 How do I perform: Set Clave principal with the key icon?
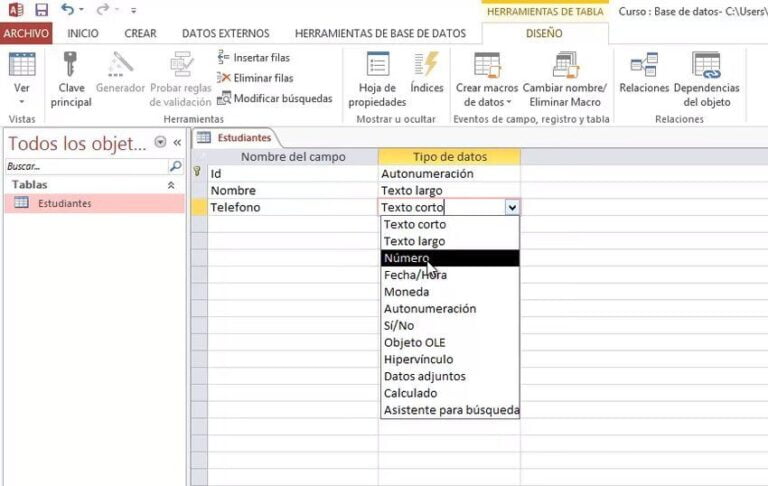tap(71, 64)
